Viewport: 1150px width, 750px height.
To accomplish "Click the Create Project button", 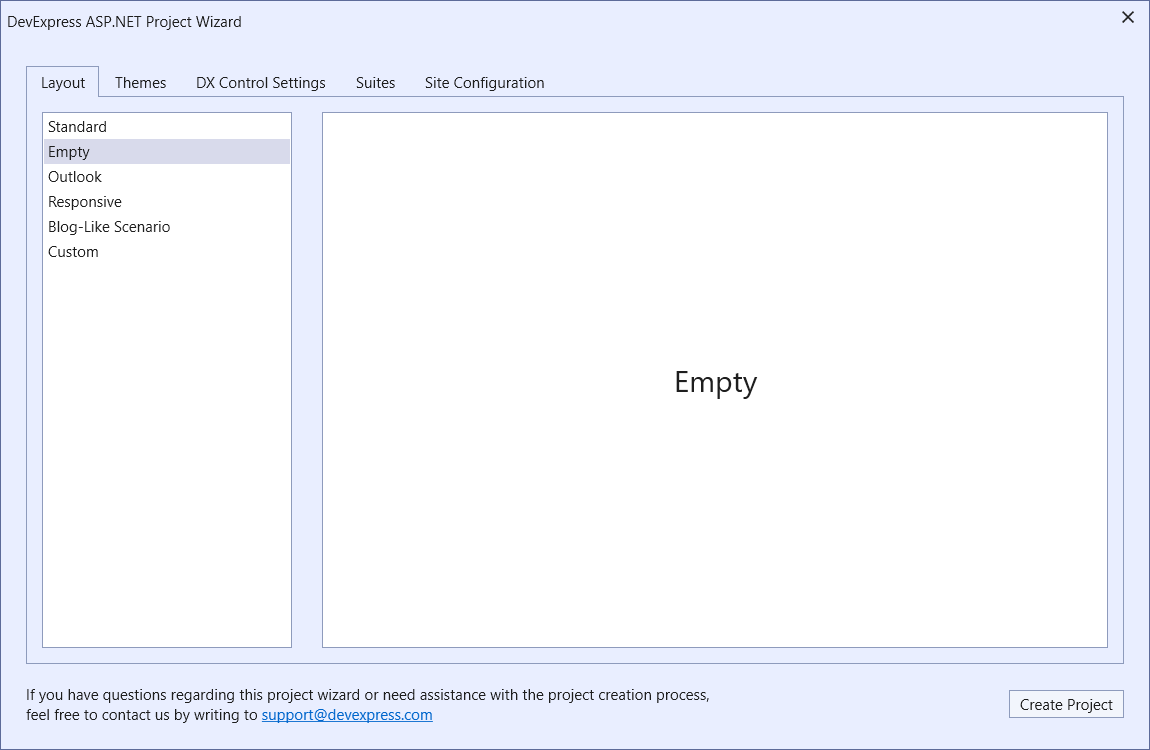I will (x=1066, y=704).
